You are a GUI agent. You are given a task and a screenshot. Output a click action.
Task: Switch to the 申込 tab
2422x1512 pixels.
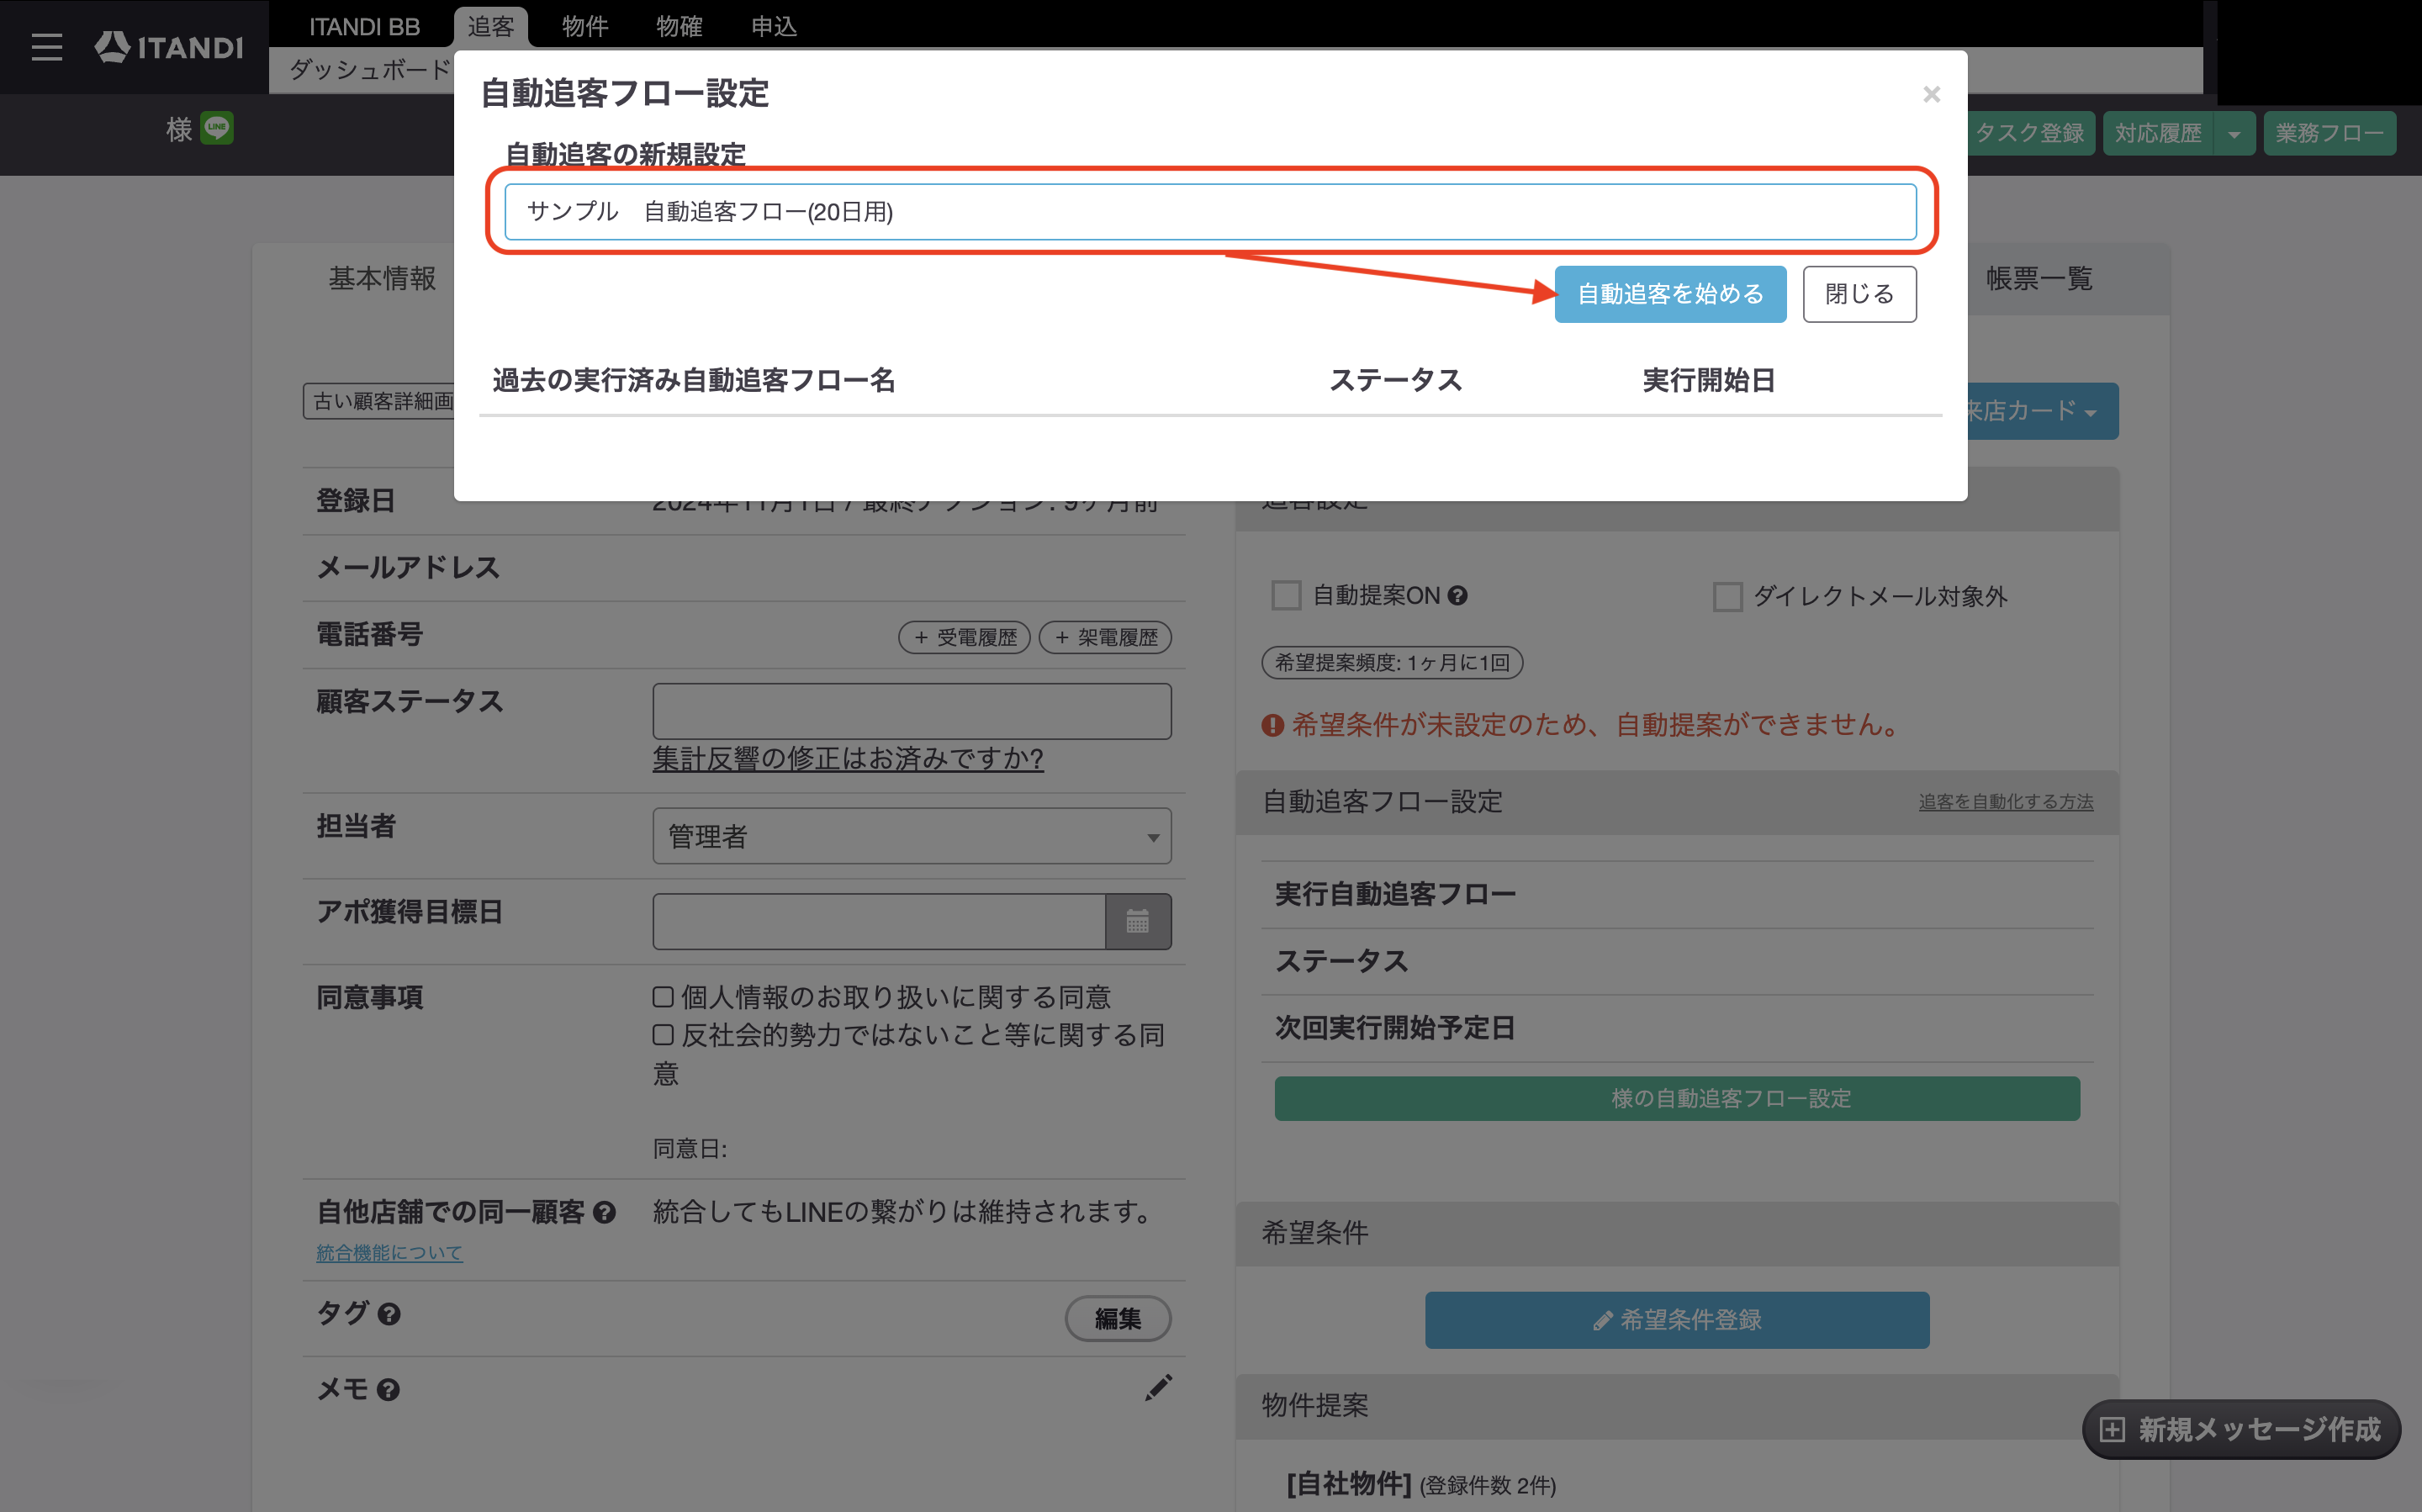coord(774,26)
